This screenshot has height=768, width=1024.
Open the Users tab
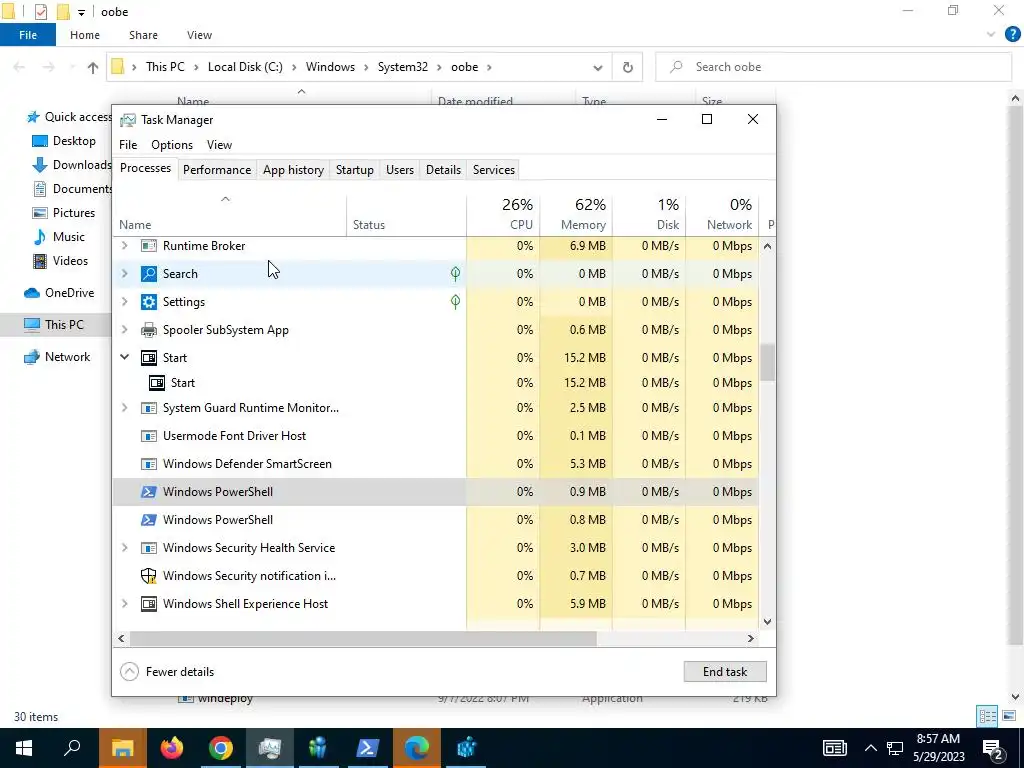(400, 170)
